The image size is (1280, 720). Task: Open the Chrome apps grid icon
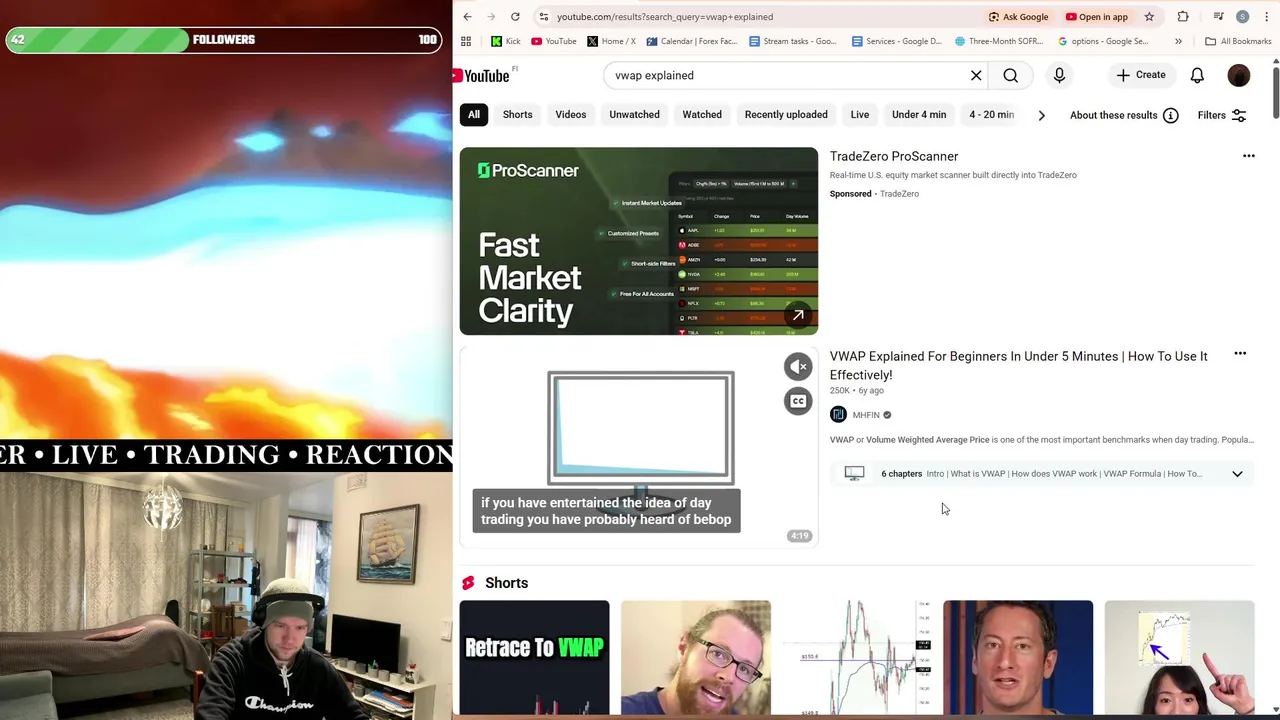coord(466,41)
